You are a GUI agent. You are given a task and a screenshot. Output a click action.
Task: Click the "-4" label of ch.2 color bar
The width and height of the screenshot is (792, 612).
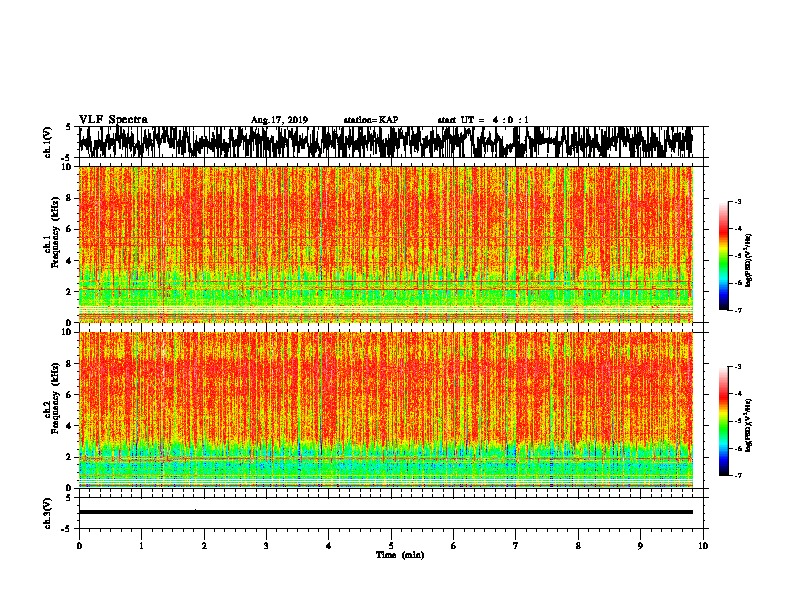(737, 394)
